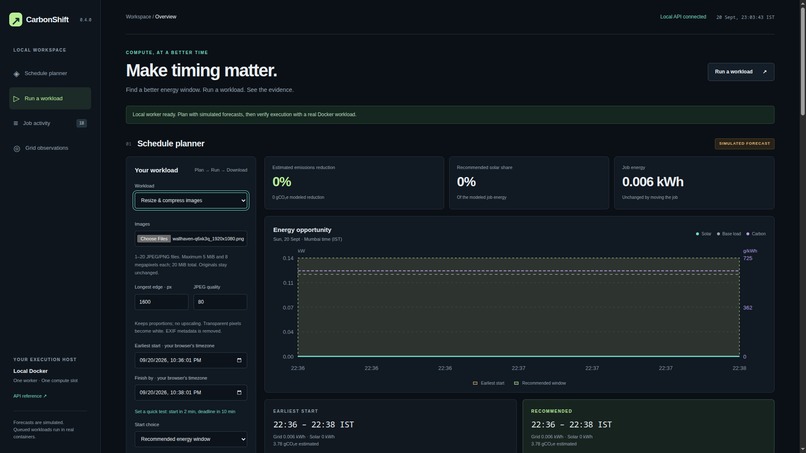The image size is (806, 453).
Task: Click Recommended window legend swatch
Action: (x=516, y=383)
